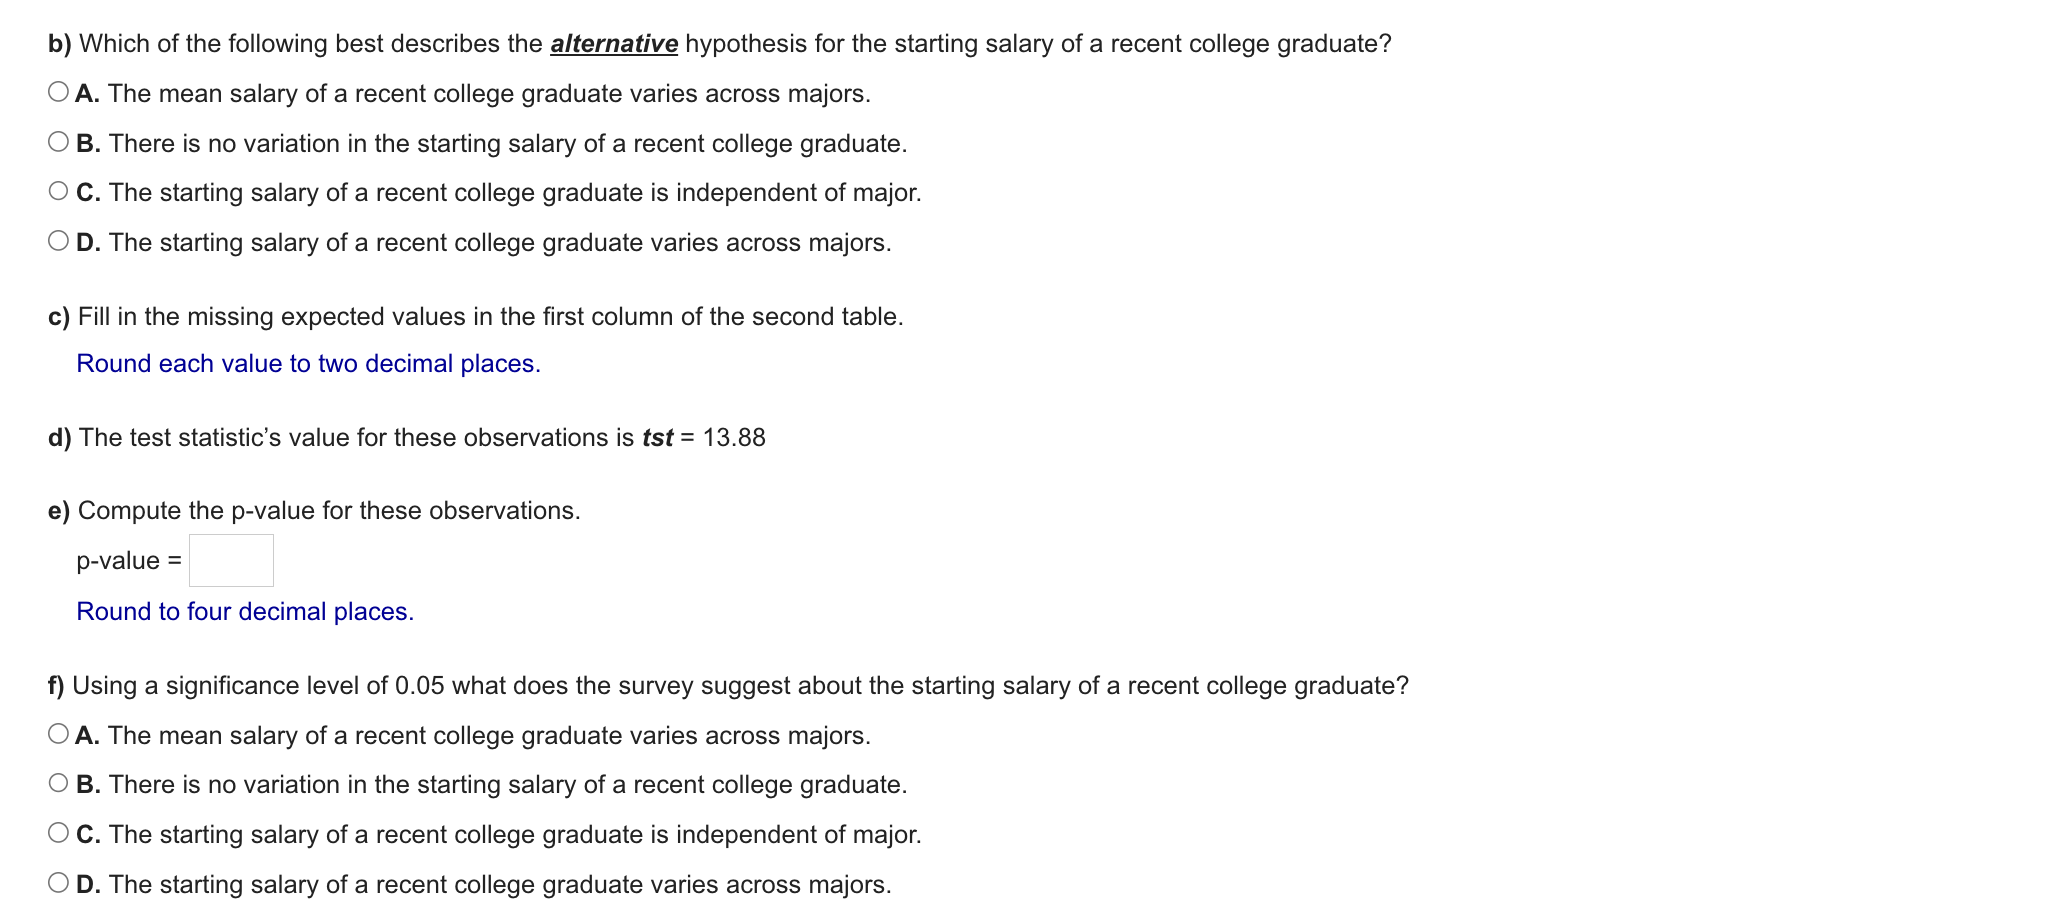Select option B stating no variation in starting salary
The height and width of the screenshot is (913, 2045).
[x=57, y=140]
